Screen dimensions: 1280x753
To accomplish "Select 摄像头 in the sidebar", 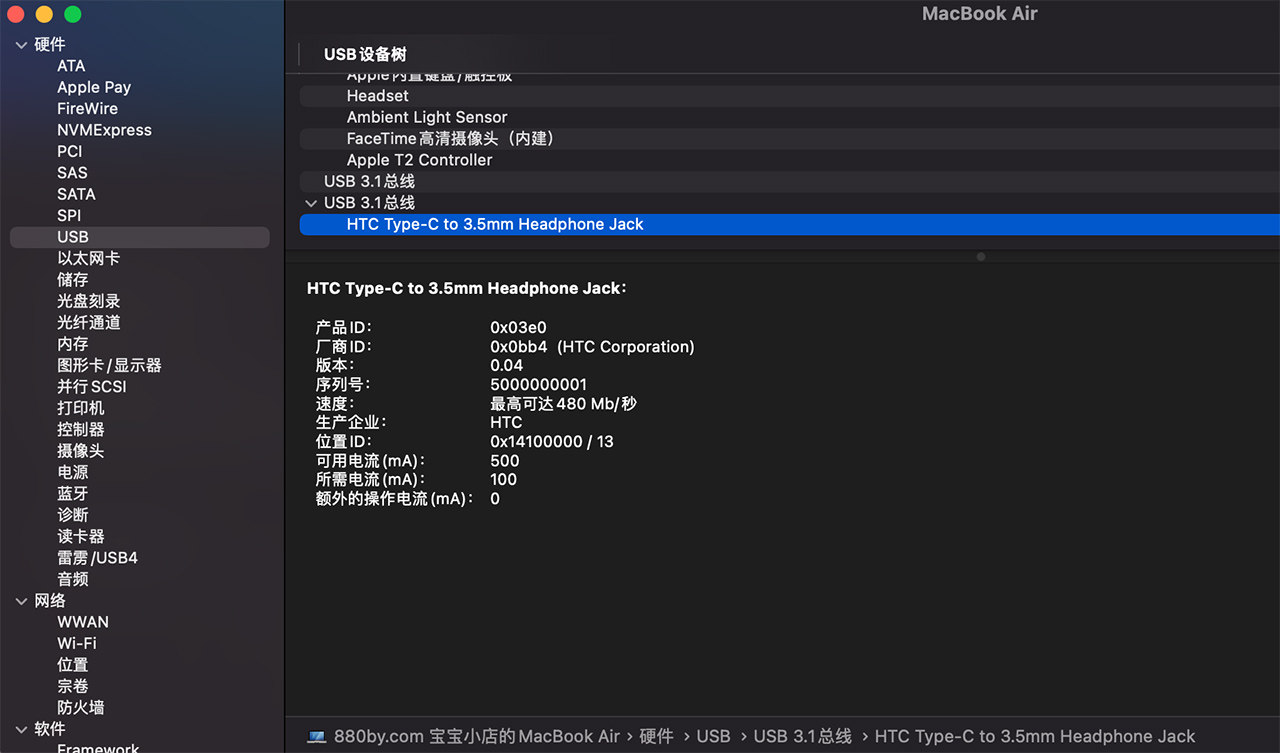I will click(81, 451).
